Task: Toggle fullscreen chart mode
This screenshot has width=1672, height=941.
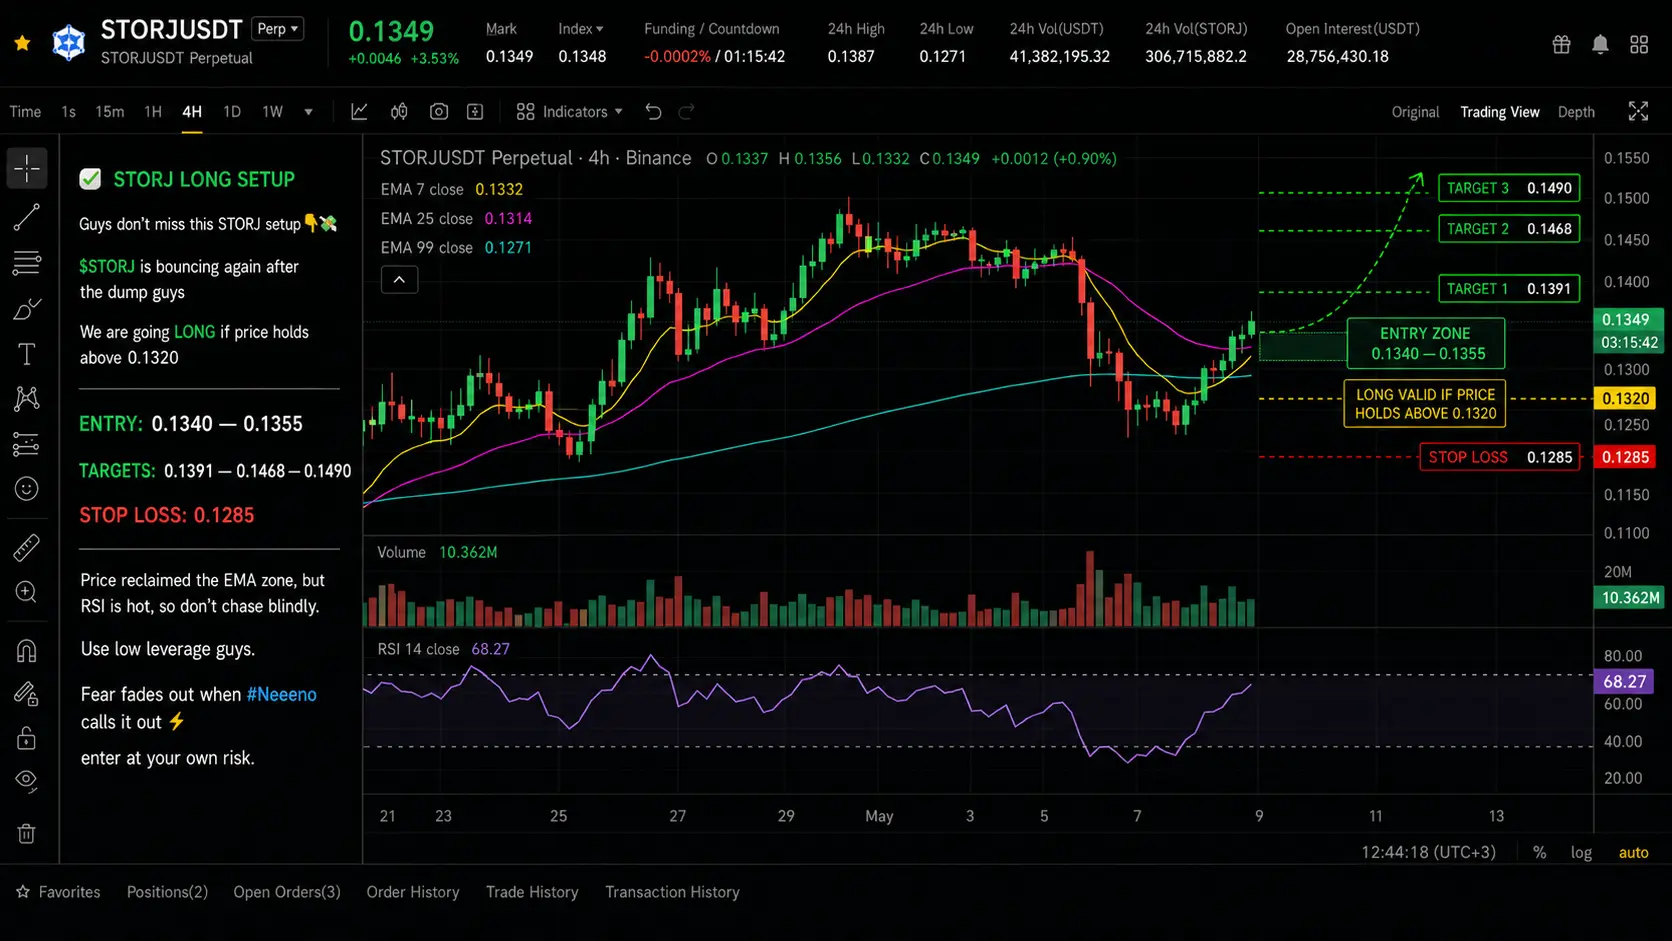Action: (x=1638, y=111)
